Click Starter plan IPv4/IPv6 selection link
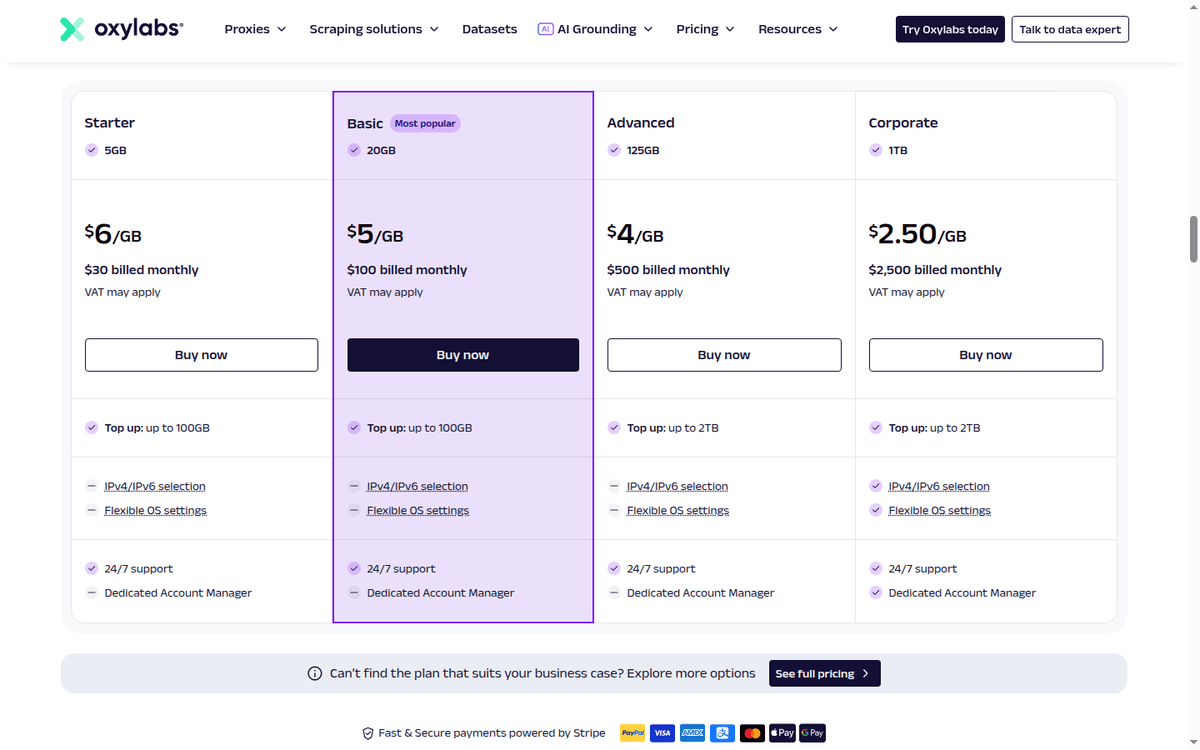Viewport: 1200px width, 750px height. click(x=155, y=487)
